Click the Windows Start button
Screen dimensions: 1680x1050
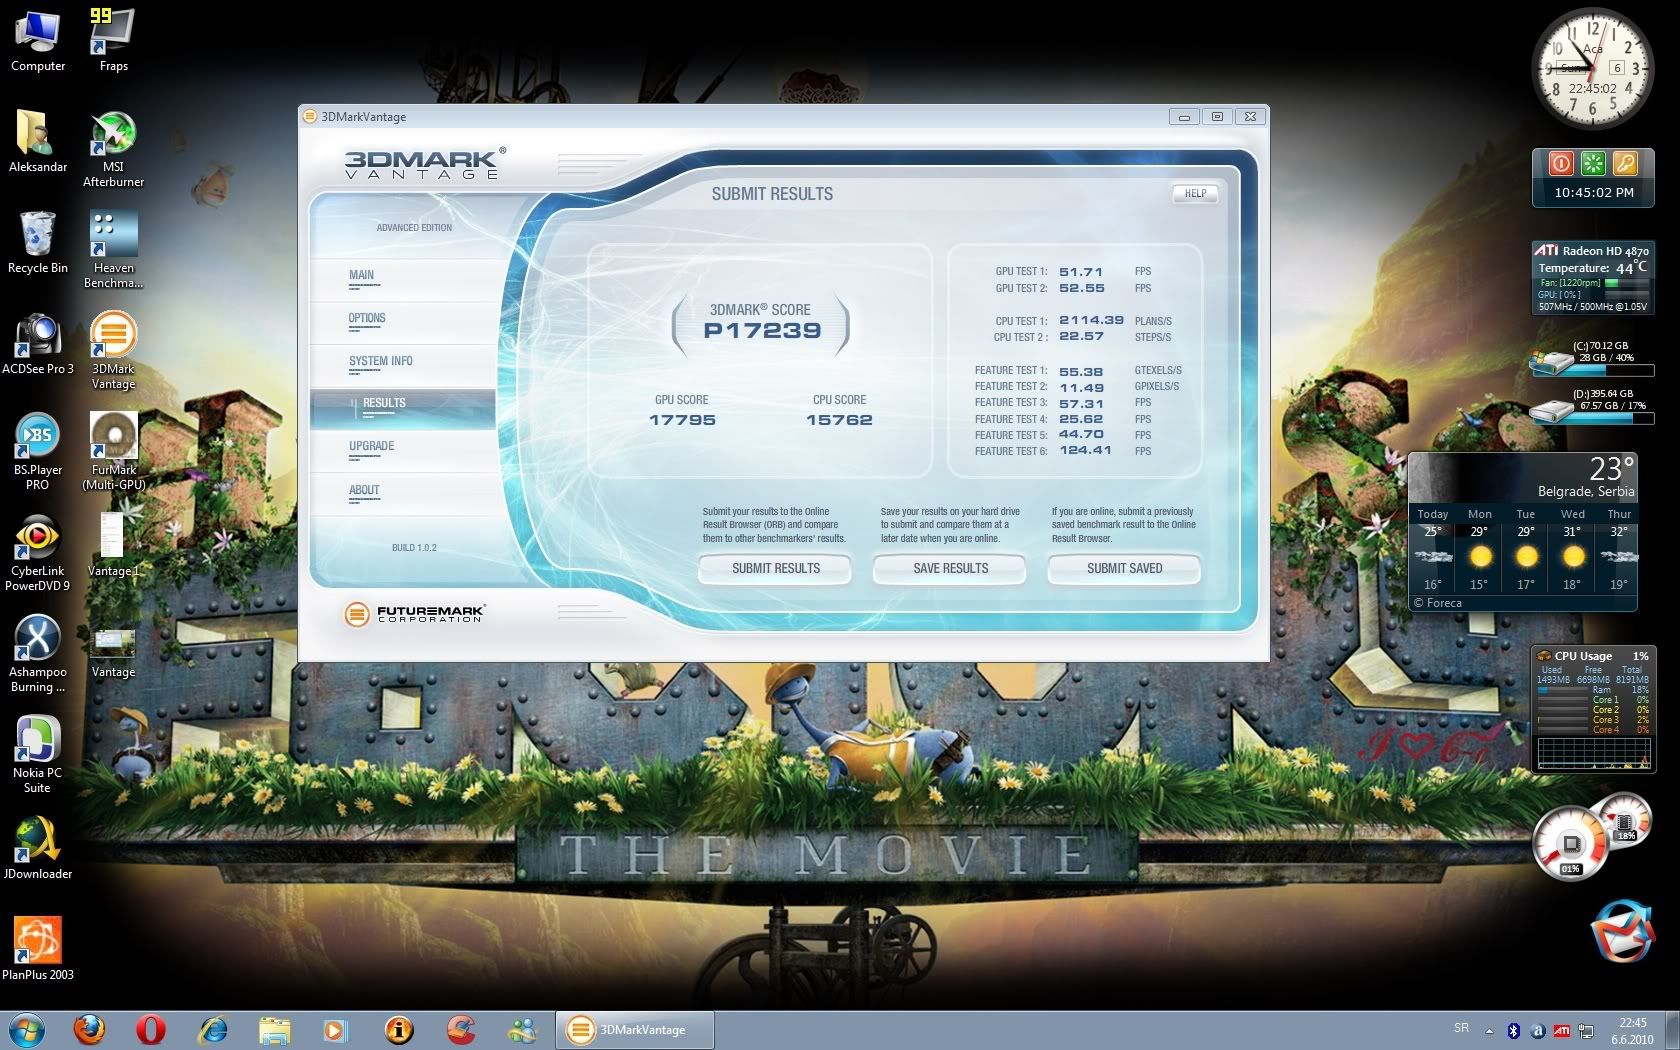(x=27, y=1029)
